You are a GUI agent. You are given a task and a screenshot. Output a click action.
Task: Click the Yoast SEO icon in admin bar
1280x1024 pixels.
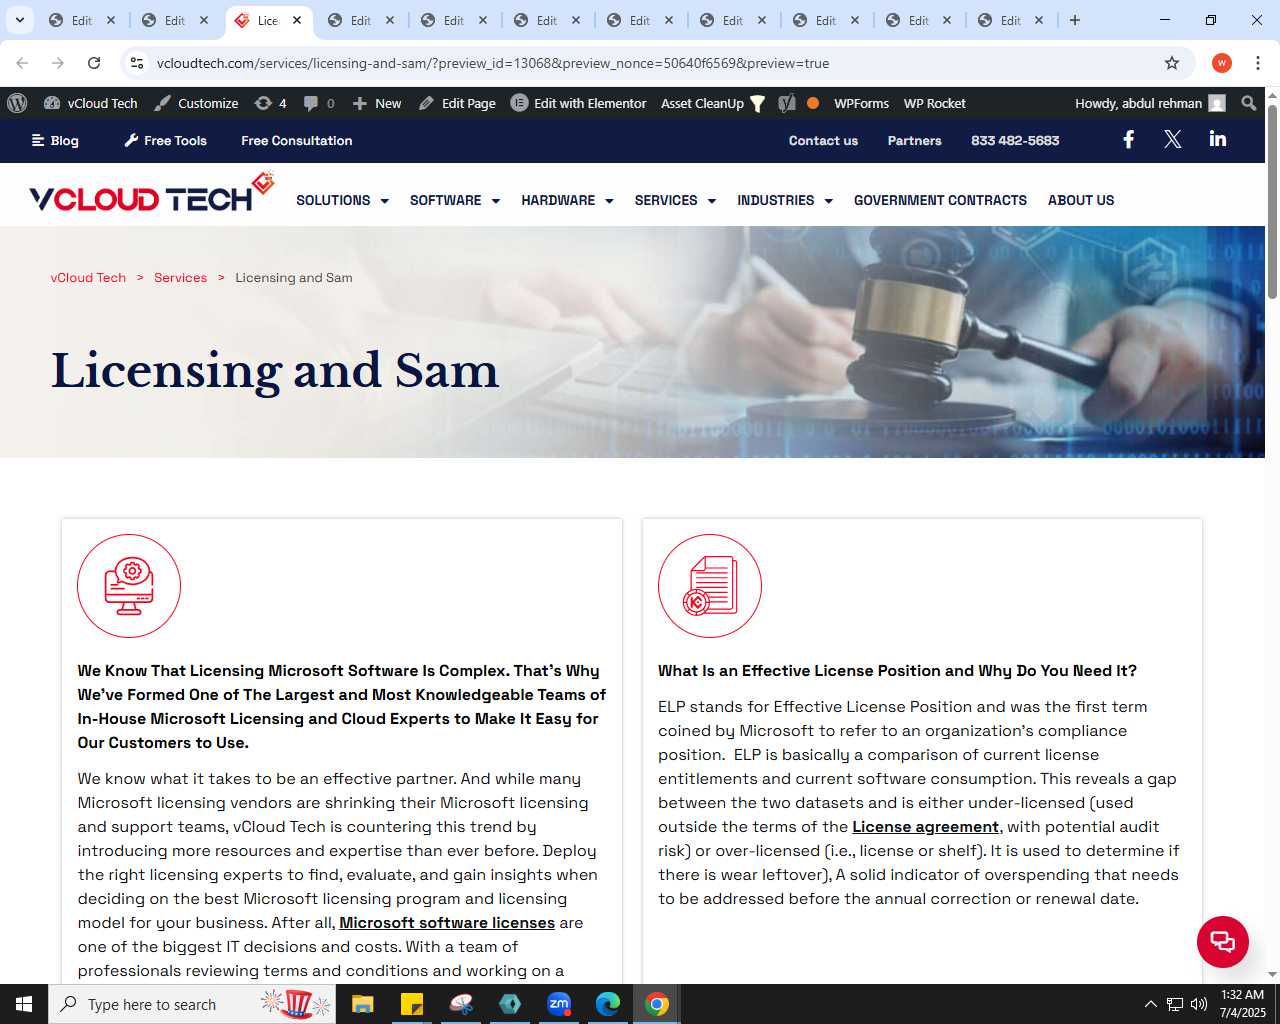(x=787, y=103)
